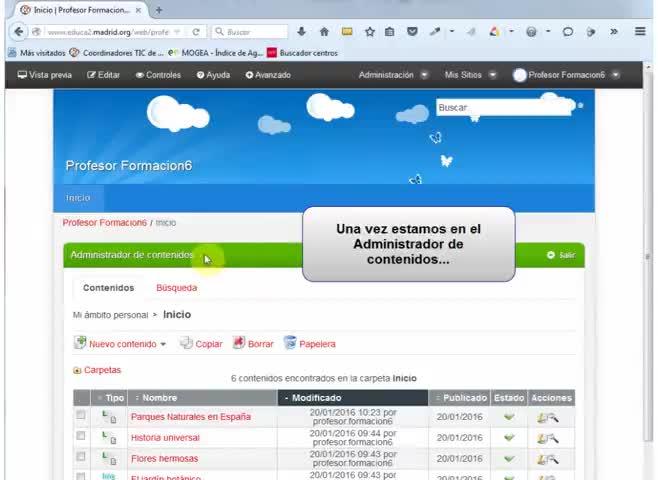658x480 pixels.
Task: Click Profesor Formacion6 breadcrumb link
Action: (x=104, y=223)
